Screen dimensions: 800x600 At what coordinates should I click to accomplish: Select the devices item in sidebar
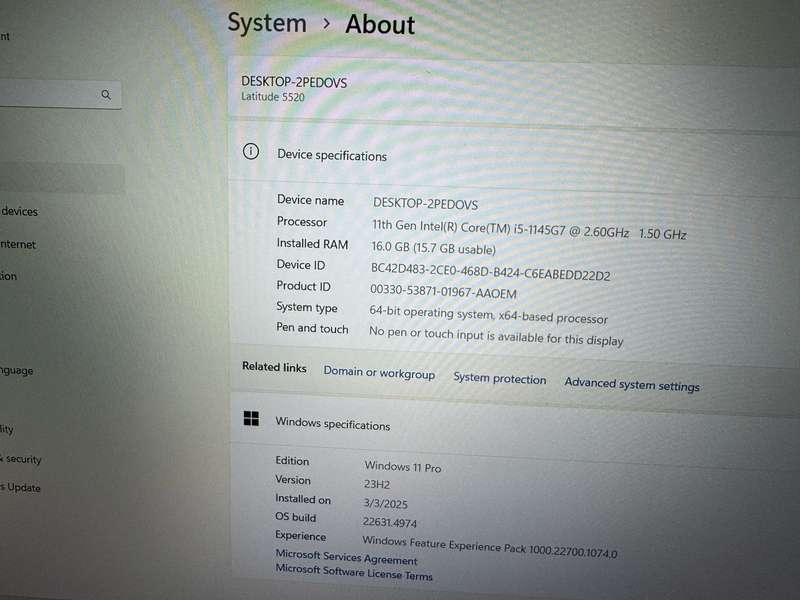(x=19, y=211)
